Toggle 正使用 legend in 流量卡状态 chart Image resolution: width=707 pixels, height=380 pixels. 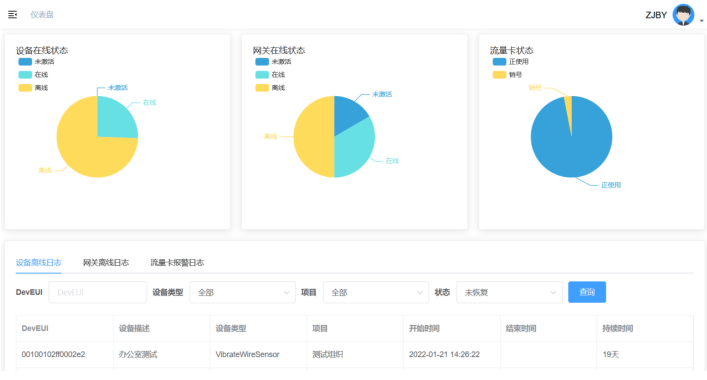click(x=510, y=62)
